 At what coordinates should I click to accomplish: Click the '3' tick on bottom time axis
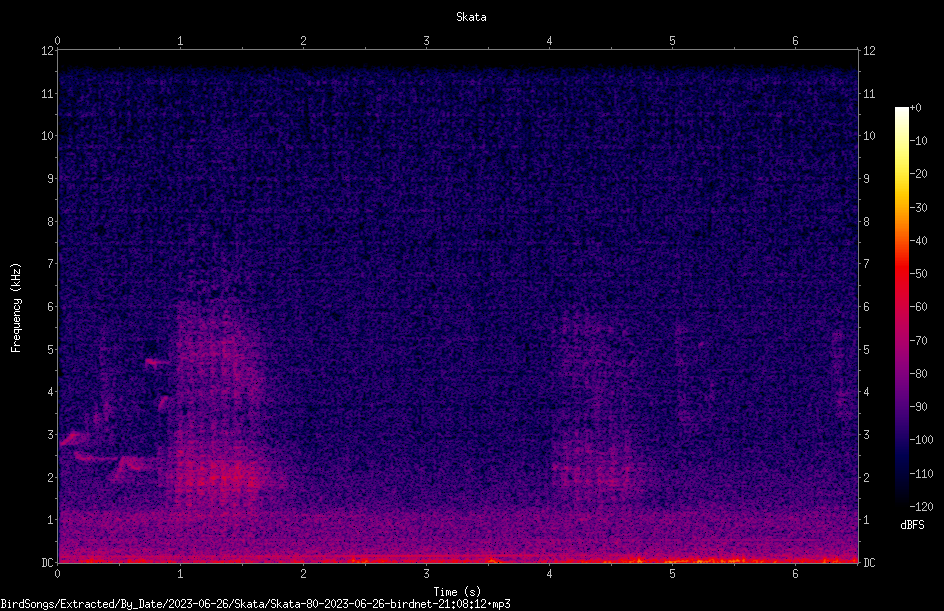click(x=426, y=574)
